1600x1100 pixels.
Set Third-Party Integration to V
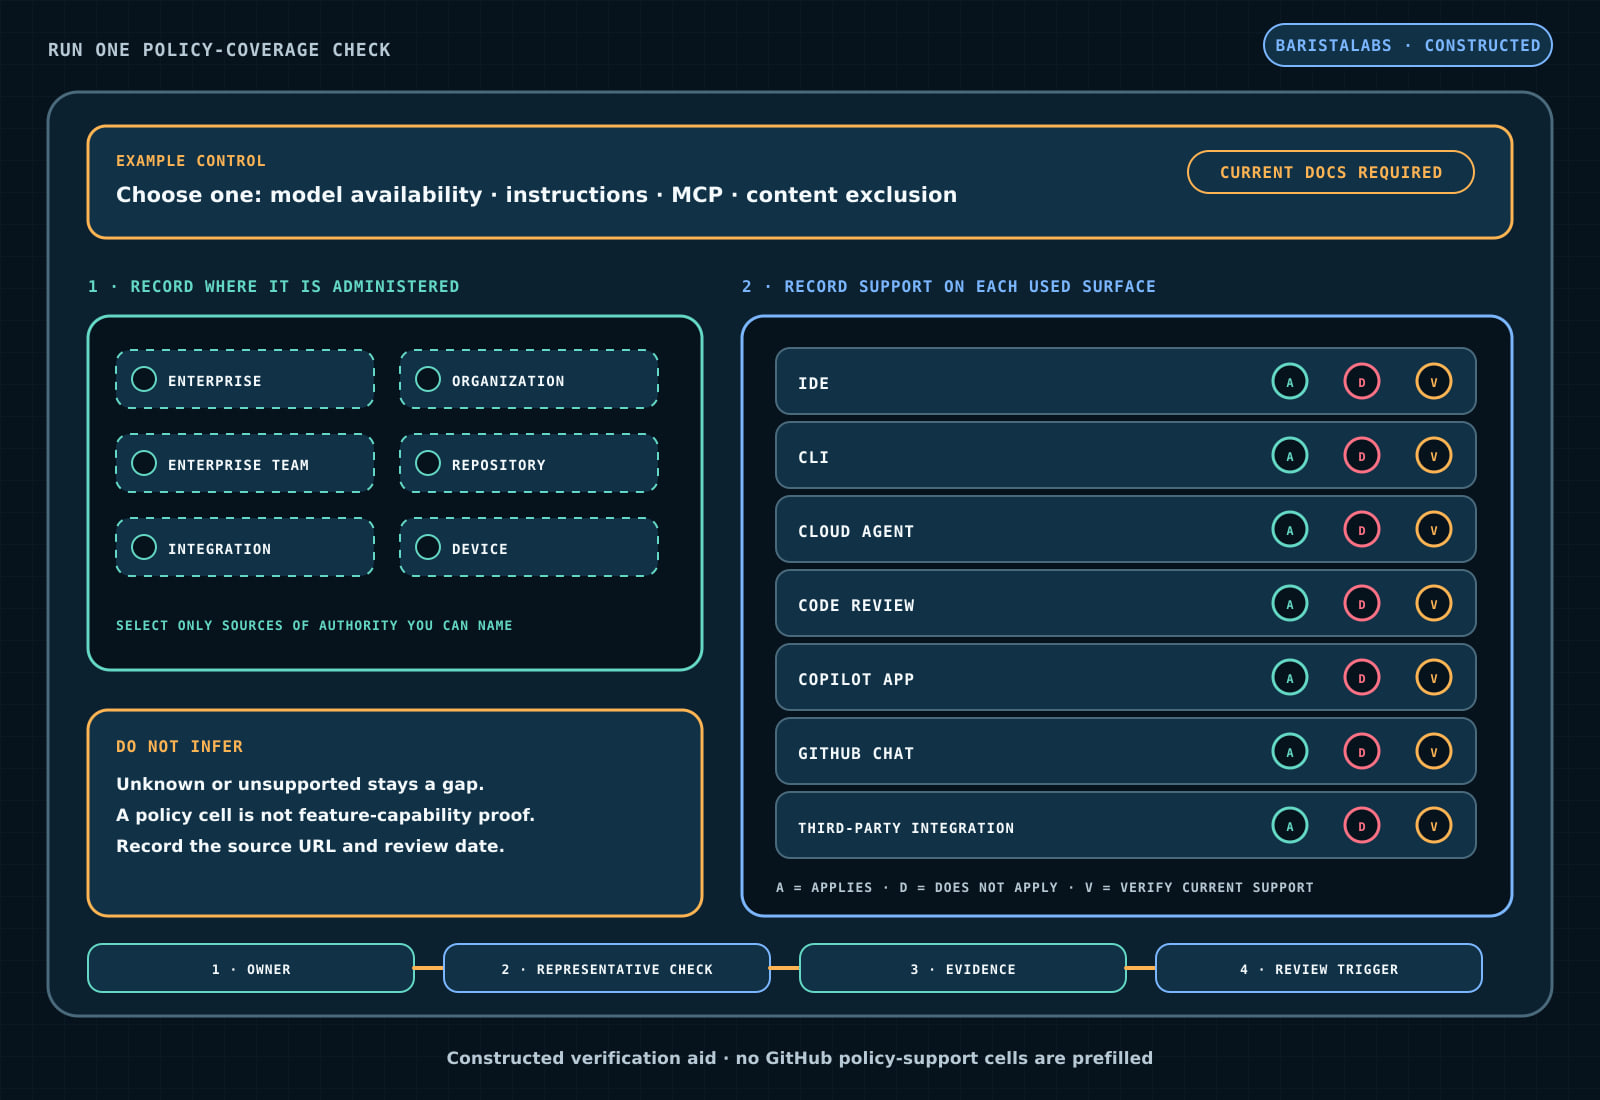(x=1434, y=825)
